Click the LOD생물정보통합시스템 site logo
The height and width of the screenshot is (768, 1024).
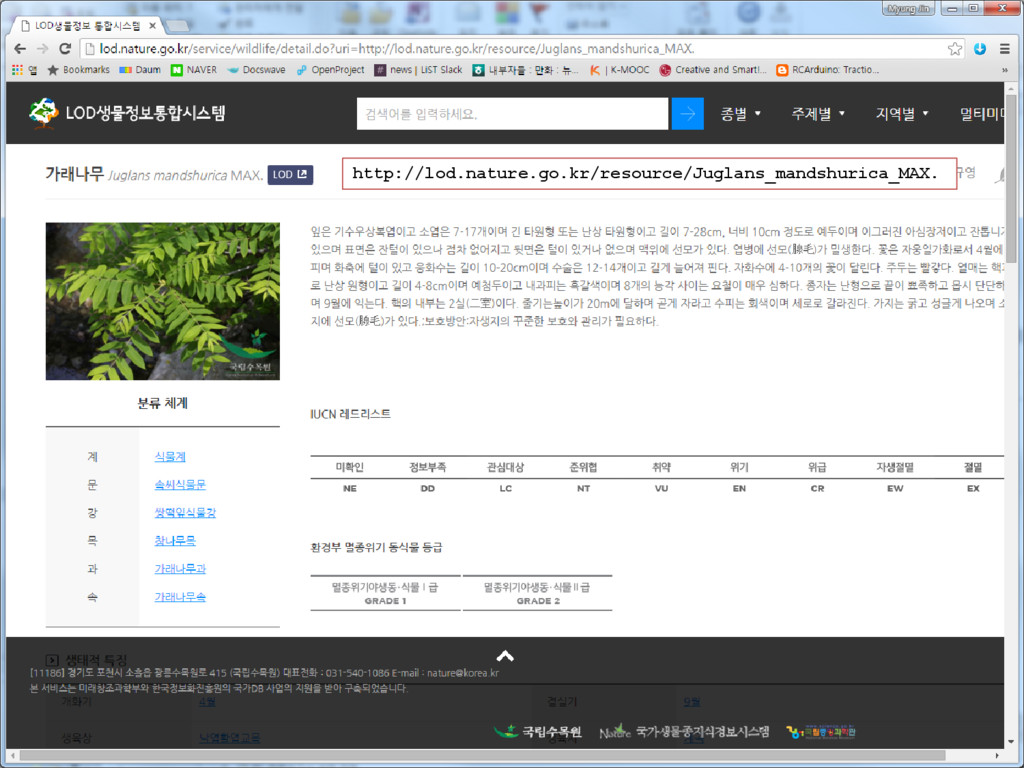127,113
